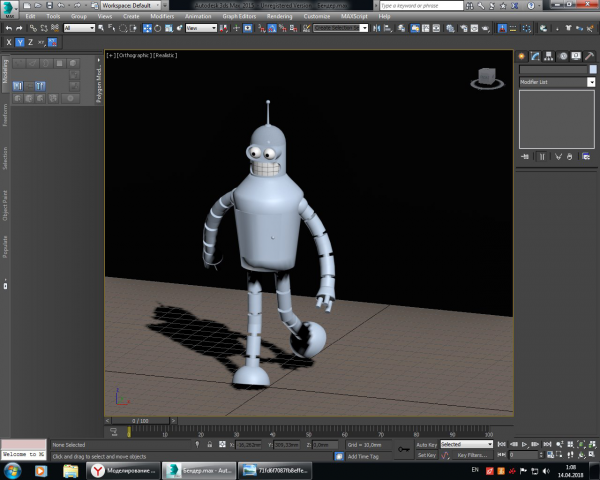Toggle Auto Key mode
600x480 pixels.
click(427, 445)
